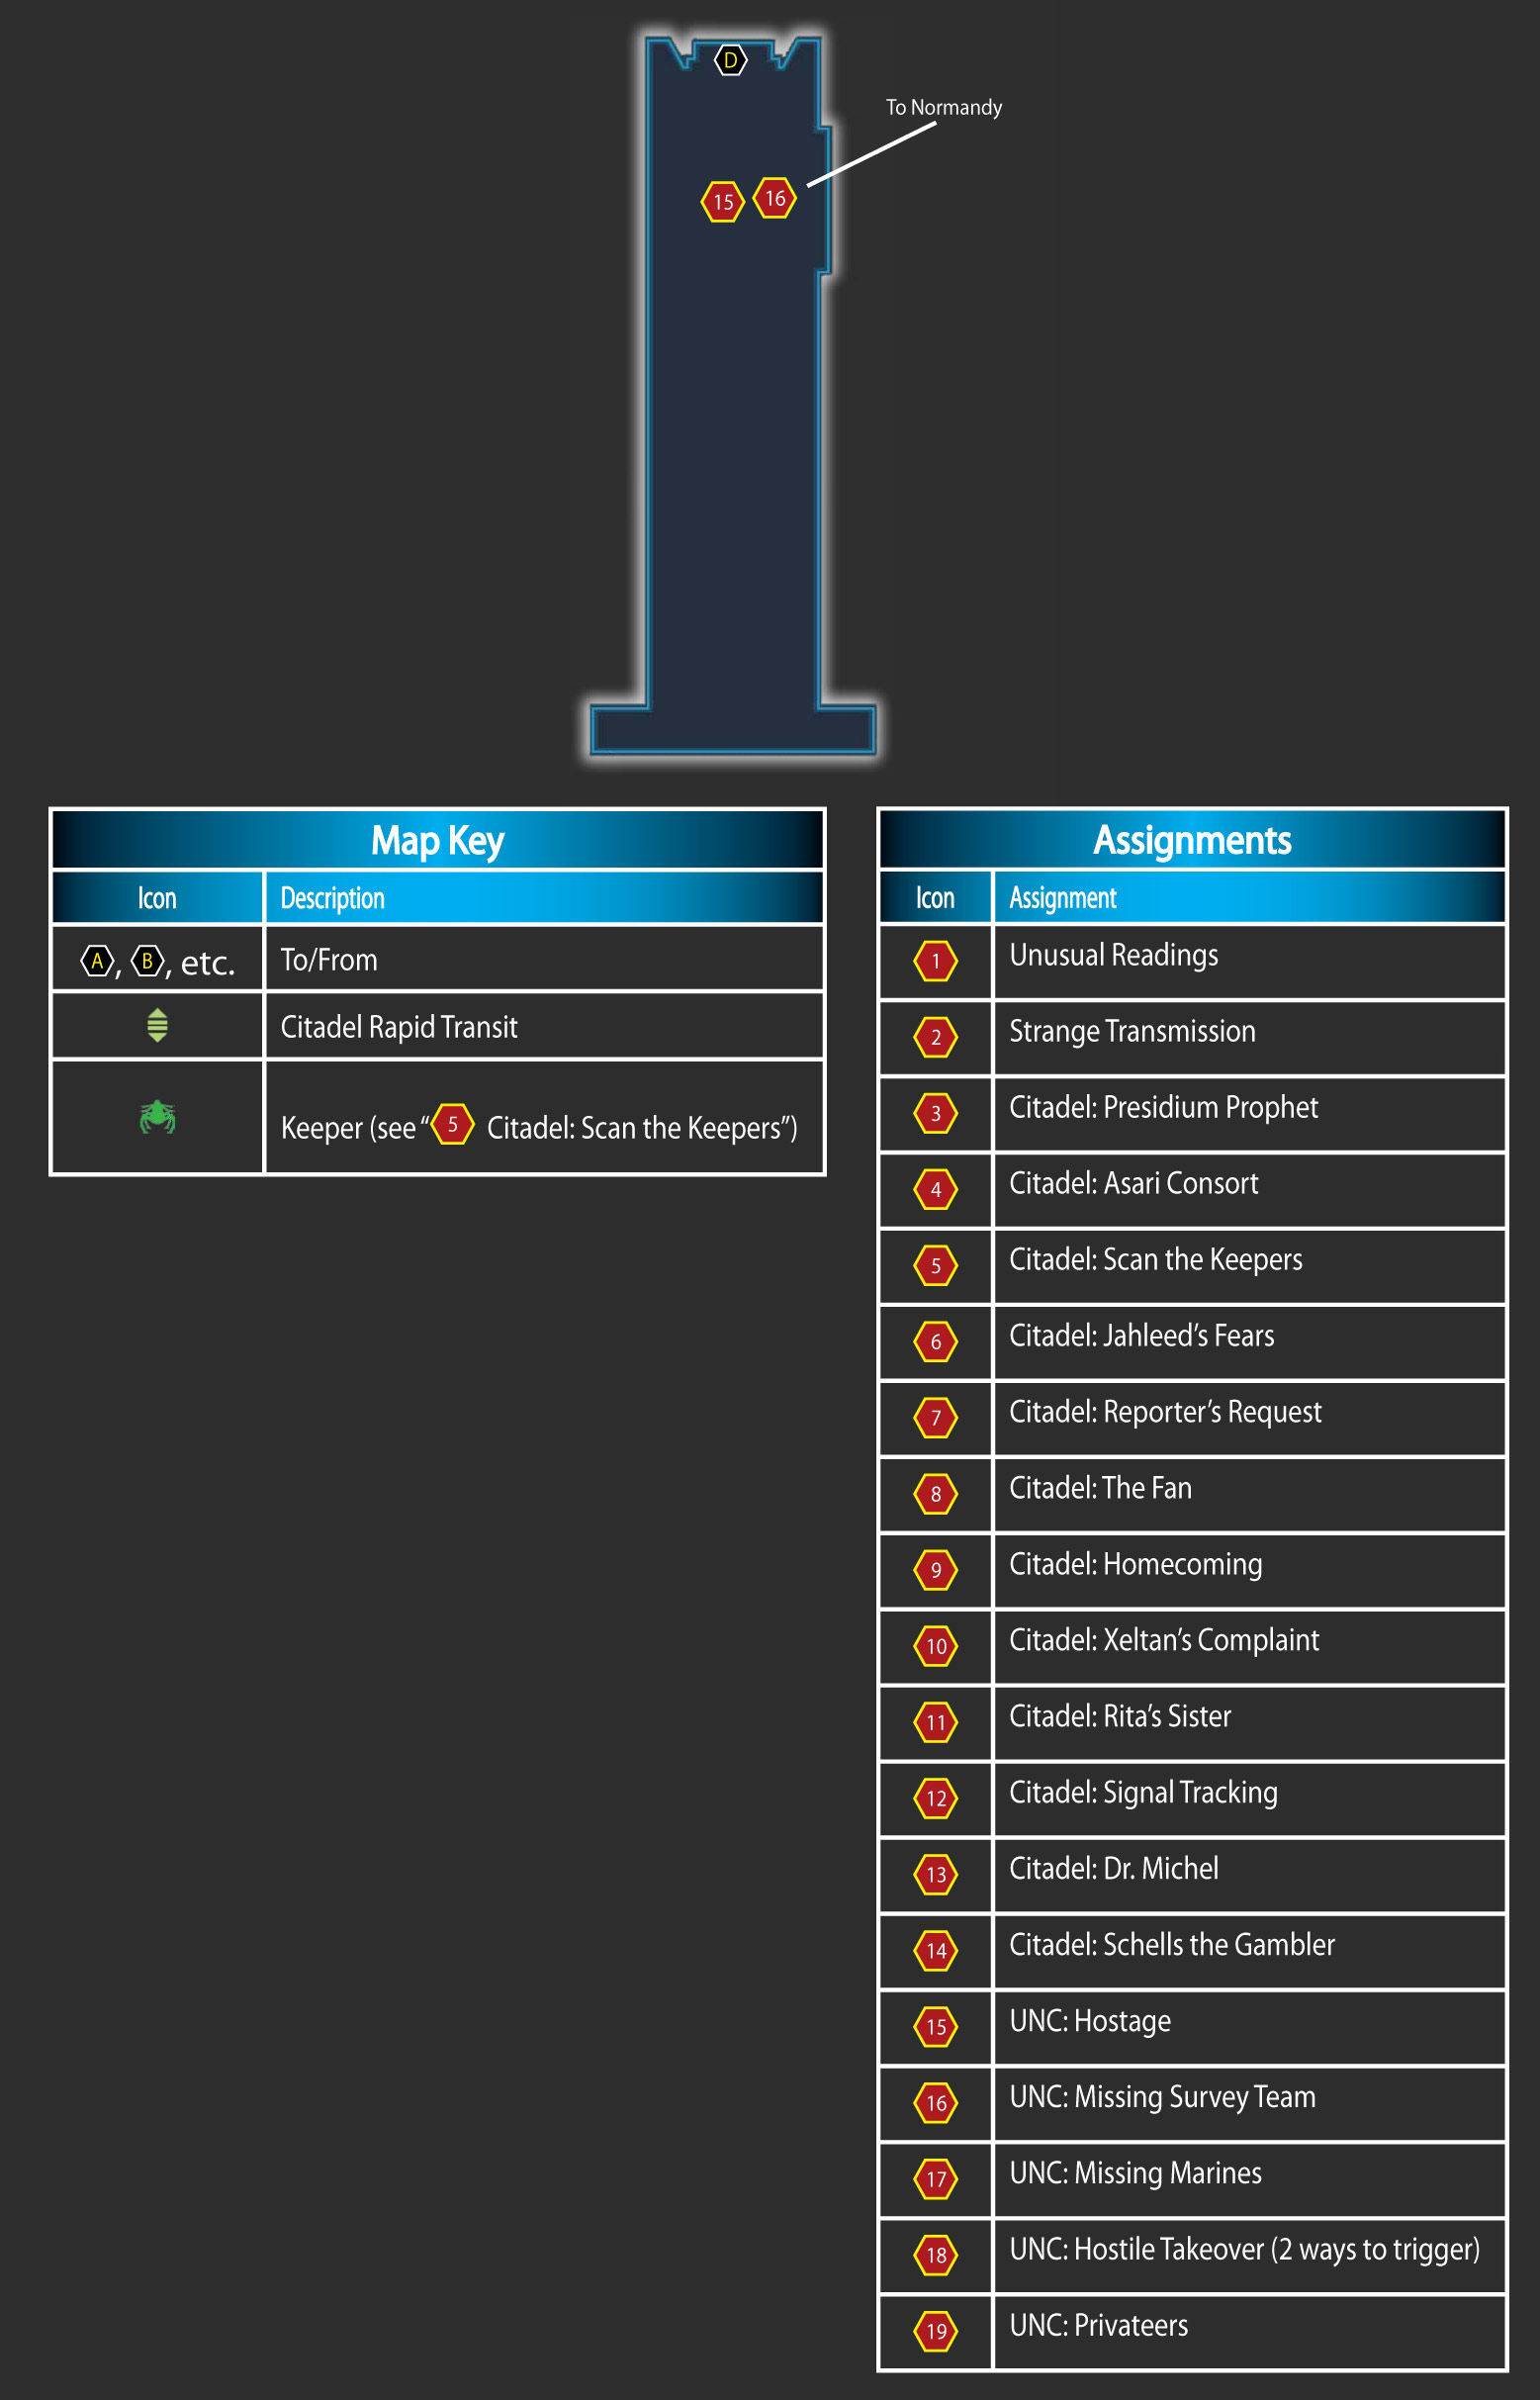Image resolution: width=1540 pixels, height=2400 pixels.
Task: Click icon 9 beside Homecoming
Action: tap(935, 1570)
